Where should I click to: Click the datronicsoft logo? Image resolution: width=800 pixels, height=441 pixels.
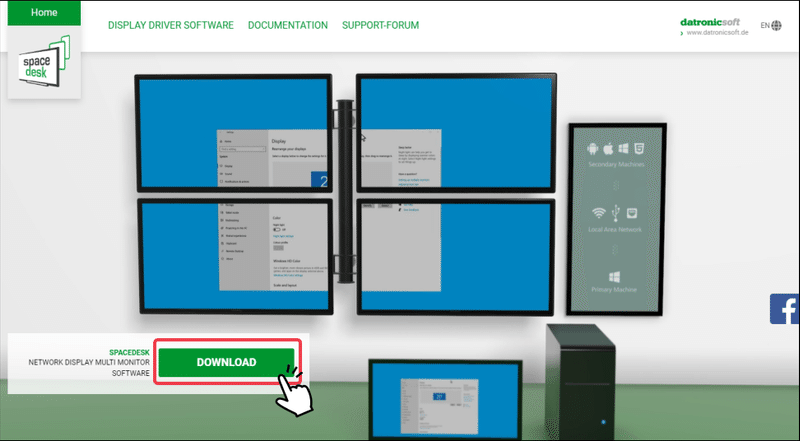click(710, 22)
